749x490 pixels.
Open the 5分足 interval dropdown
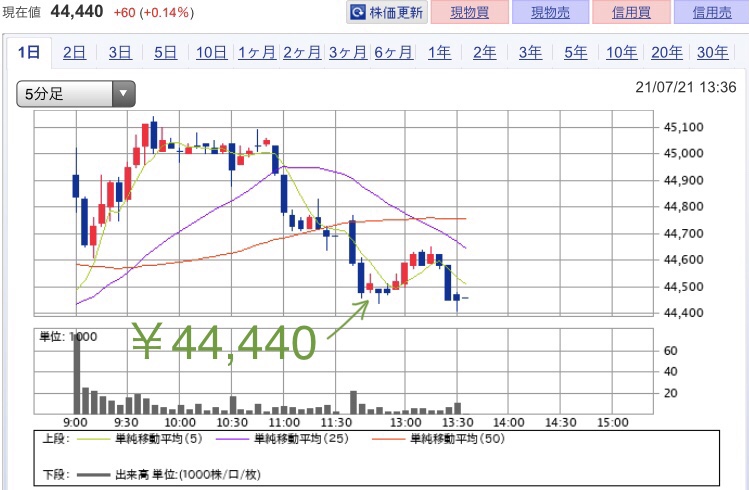pyautogui.click(x=76, y=94)
